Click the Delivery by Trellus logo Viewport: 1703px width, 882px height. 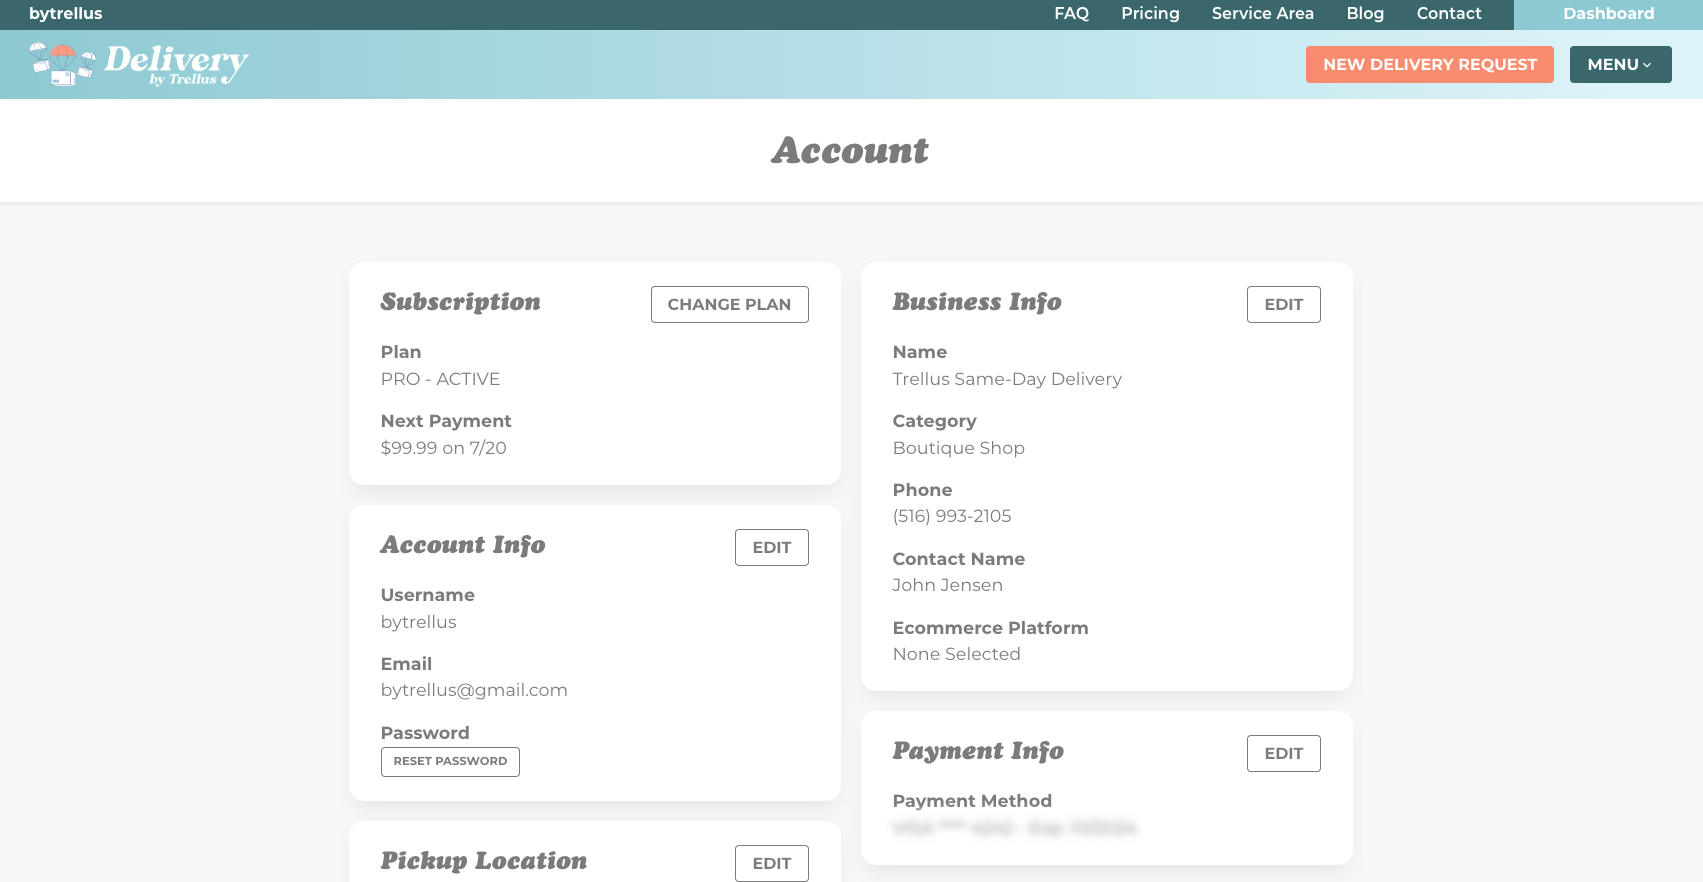tap(138, 64)
